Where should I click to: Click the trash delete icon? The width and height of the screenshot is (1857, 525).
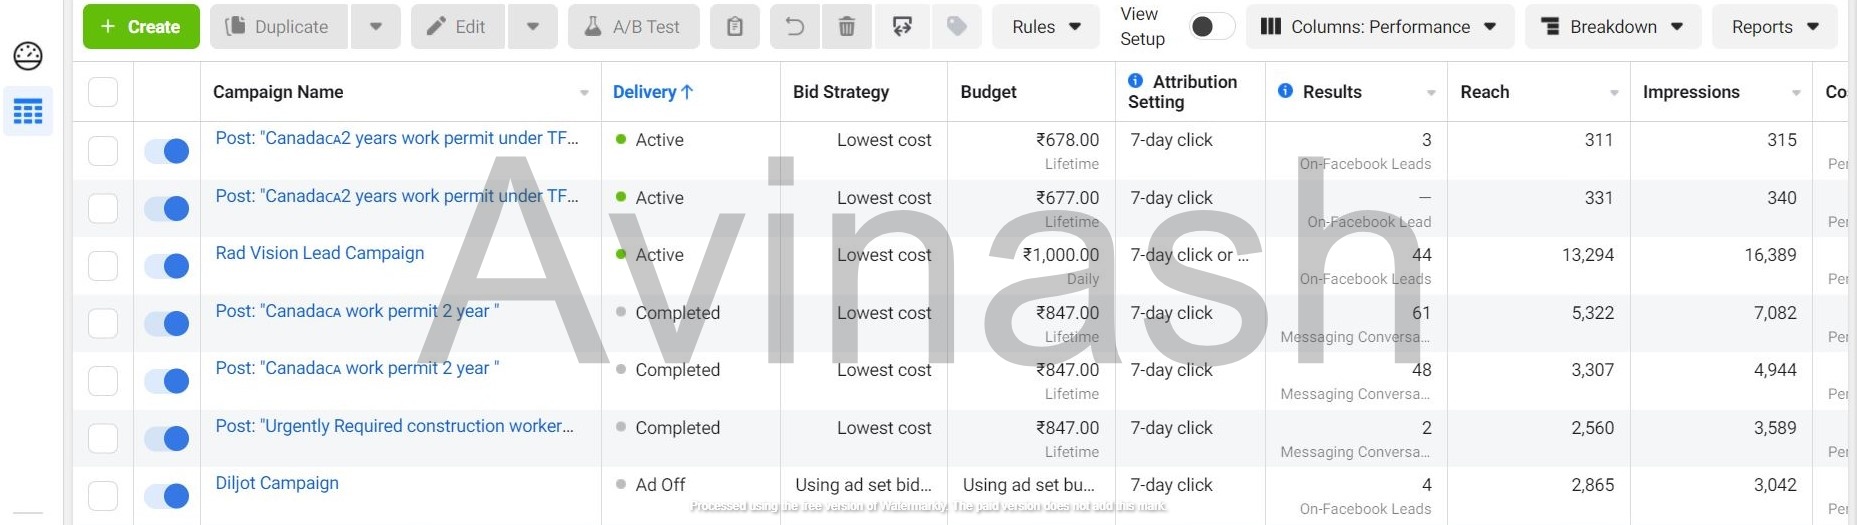point(846,27)
